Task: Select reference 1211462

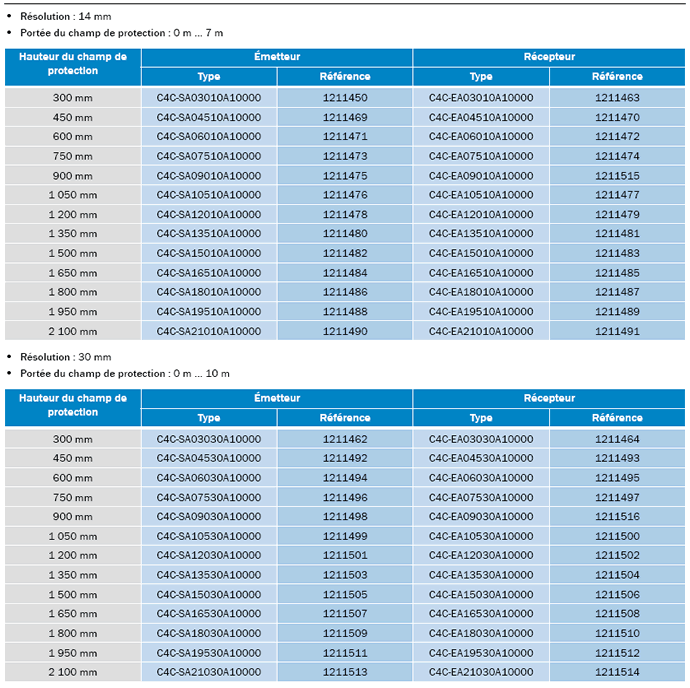Action: click(345, 439)
